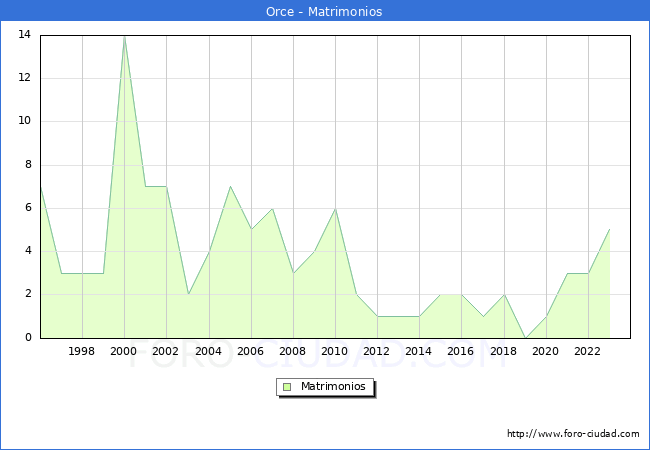Click the peak data point at year 2000
Image resolution: width=650 pixels, height=450 pixels.
click(x=124, y=36)
